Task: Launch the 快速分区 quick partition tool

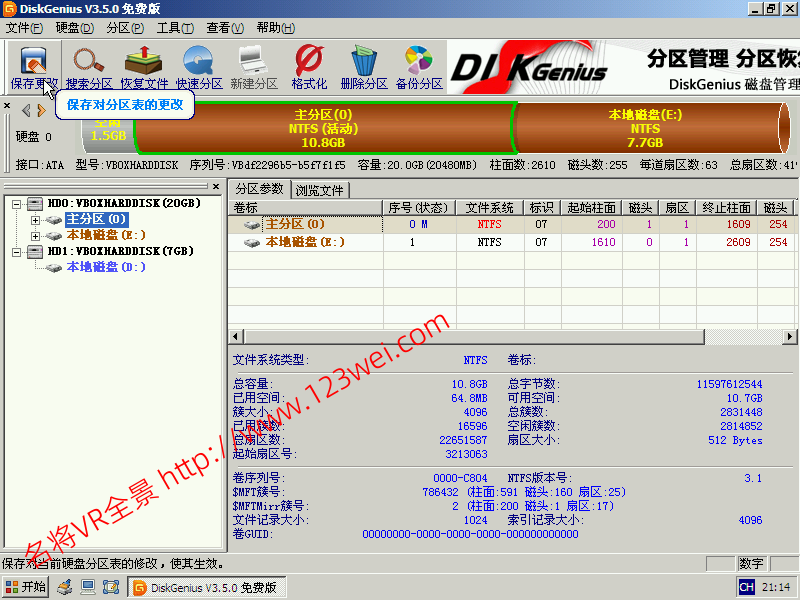Action: pos(199,66)
